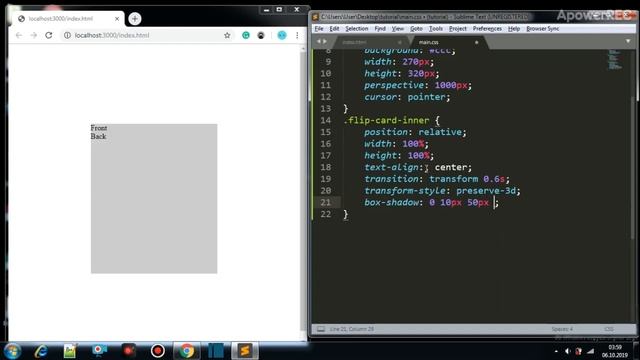Click the volume speaker tray icon
This screenshot has width=640, height=360.
point(567,351)
